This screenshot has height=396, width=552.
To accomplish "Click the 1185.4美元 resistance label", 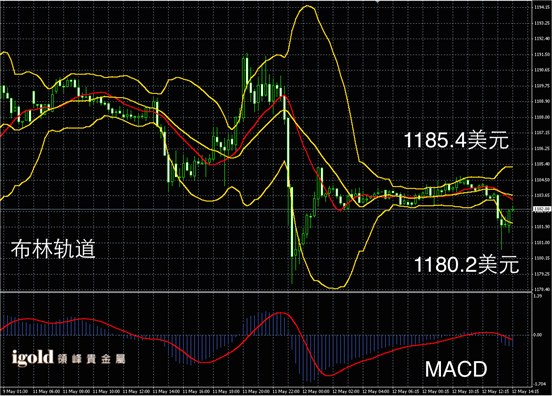I will 456,140.
